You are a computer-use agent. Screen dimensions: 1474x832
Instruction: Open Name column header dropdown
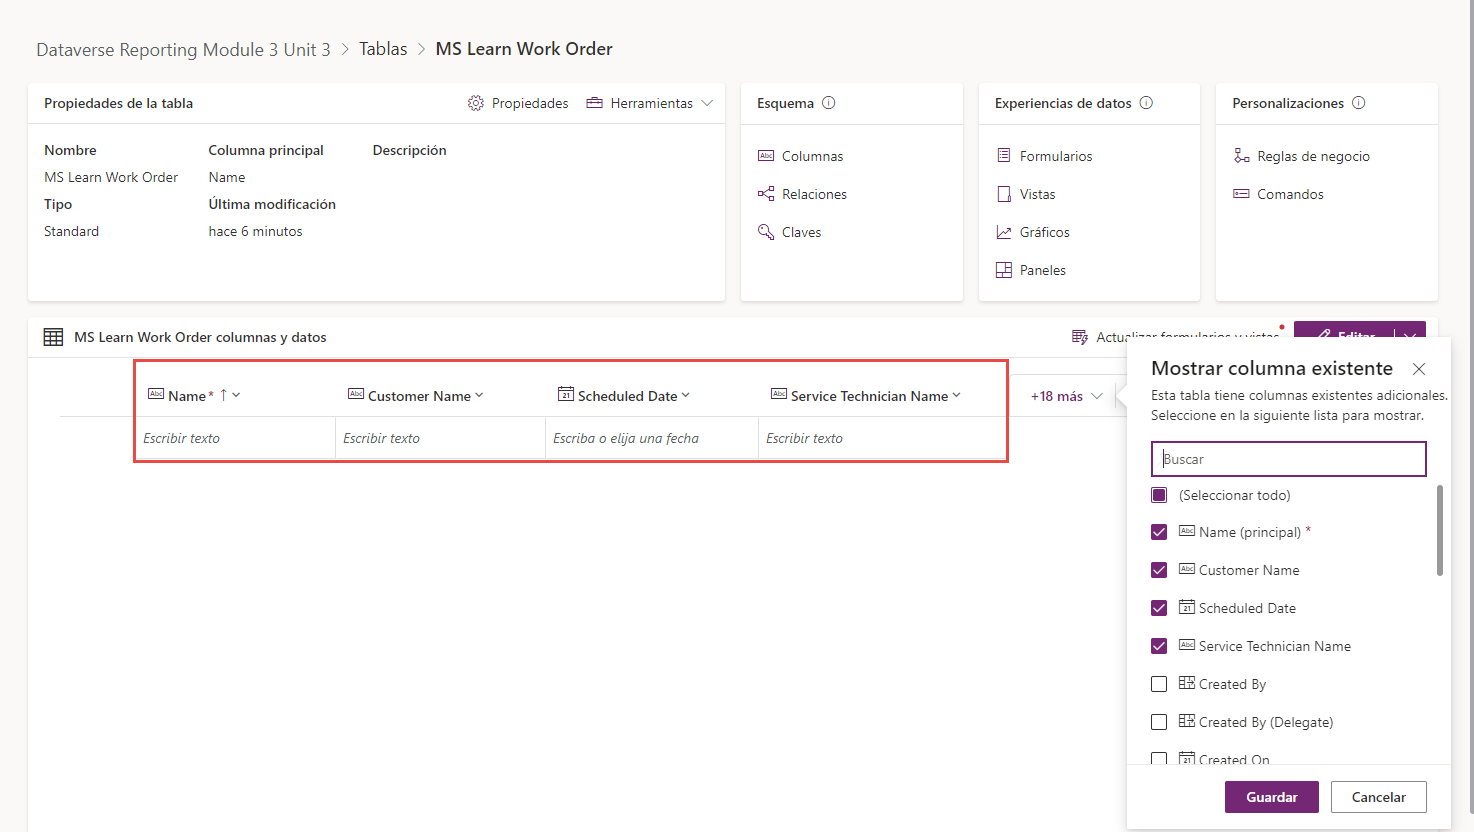[x=236, y=395]
